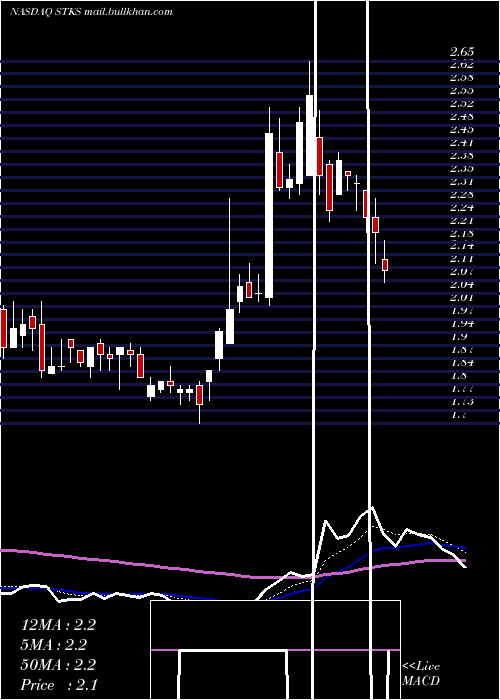Click the 1.7 price axis label
Screen dimensions: 500x700
[458, 415]
